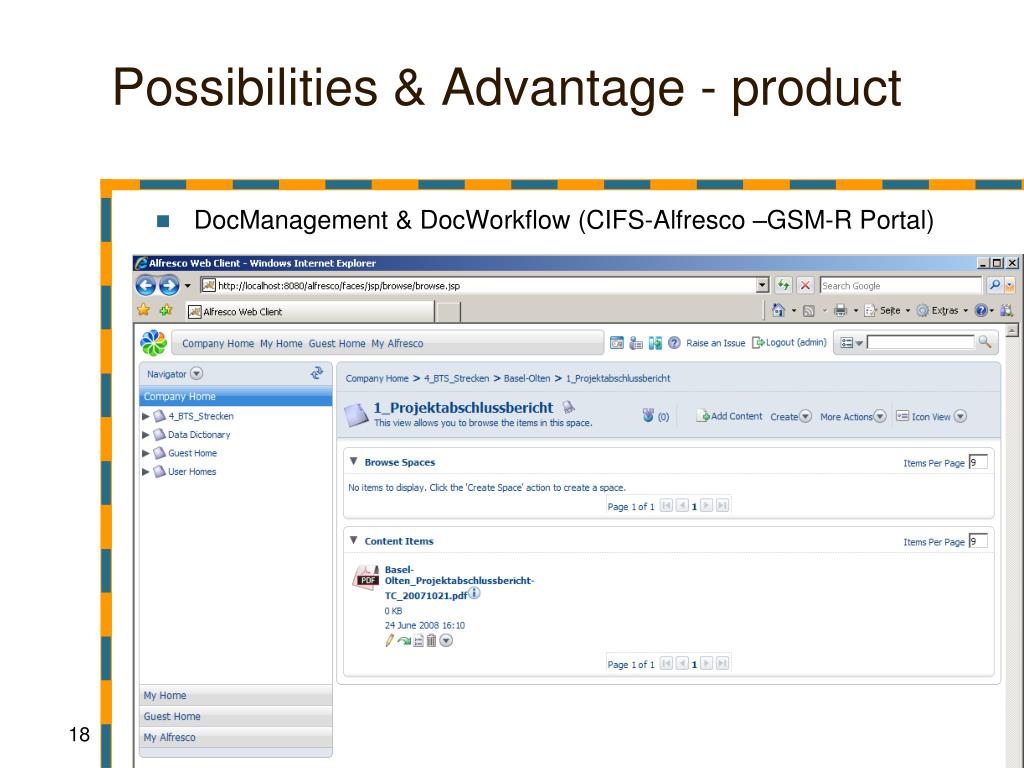
Task: Click the browser Help question mark icon
Action: [x=980, y=311]
